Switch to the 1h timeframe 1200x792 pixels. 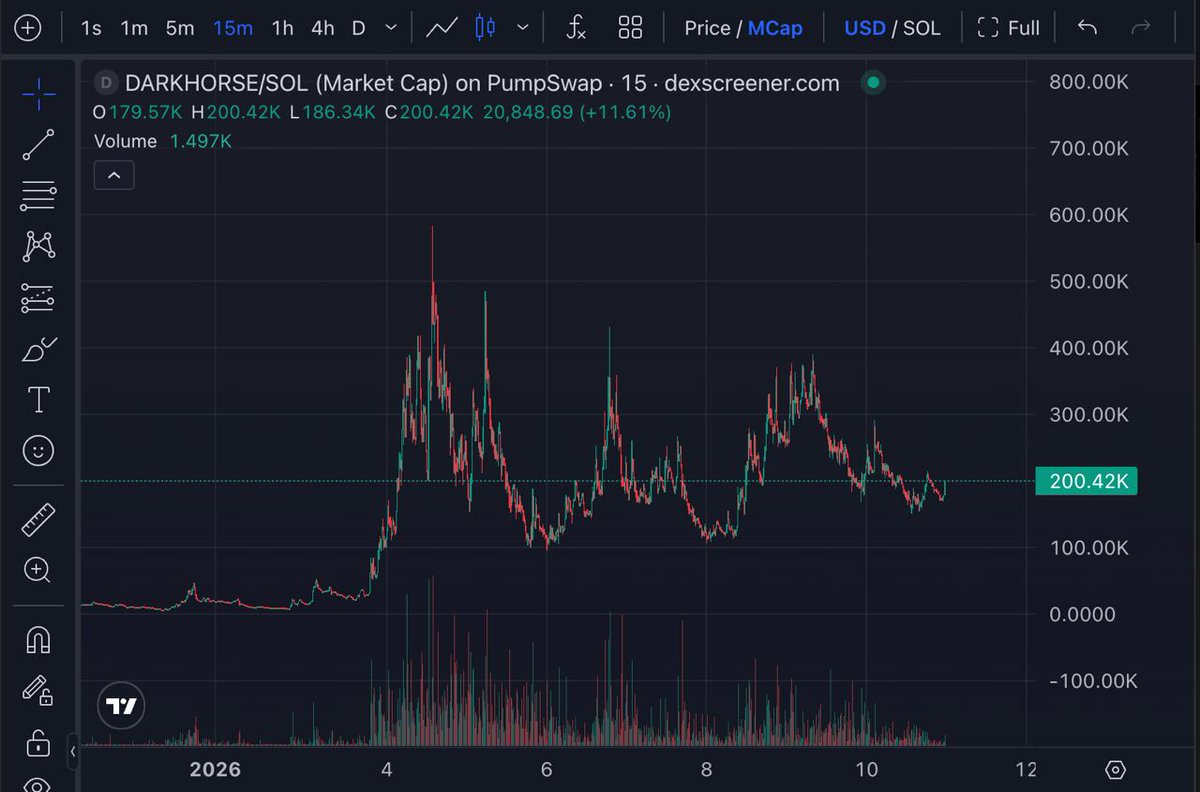pyautogui.click(x=281, y=27)
